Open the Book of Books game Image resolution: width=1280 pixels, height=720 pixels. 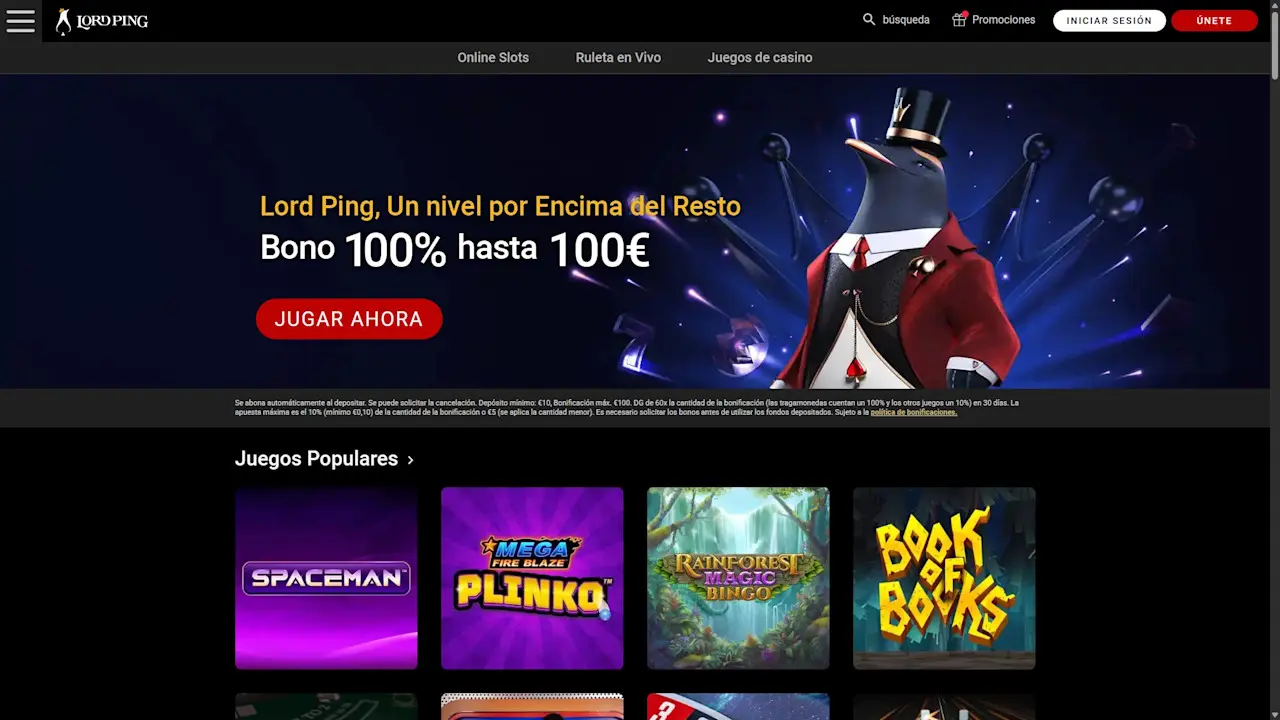point(944,578)
